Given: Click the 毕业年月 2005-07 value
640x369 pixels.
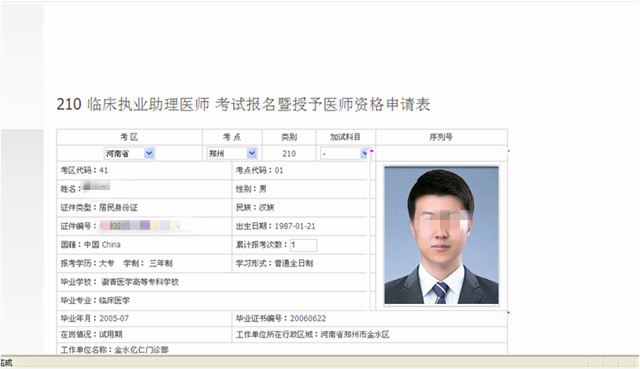Looking at the screenshot, I should [x=114, y=318].
